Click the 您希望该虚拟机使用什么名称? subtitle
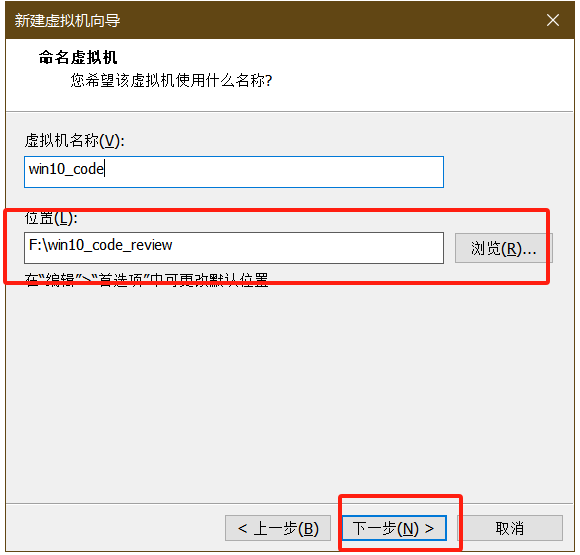This screenshot has width=580, height=555. 171,80
